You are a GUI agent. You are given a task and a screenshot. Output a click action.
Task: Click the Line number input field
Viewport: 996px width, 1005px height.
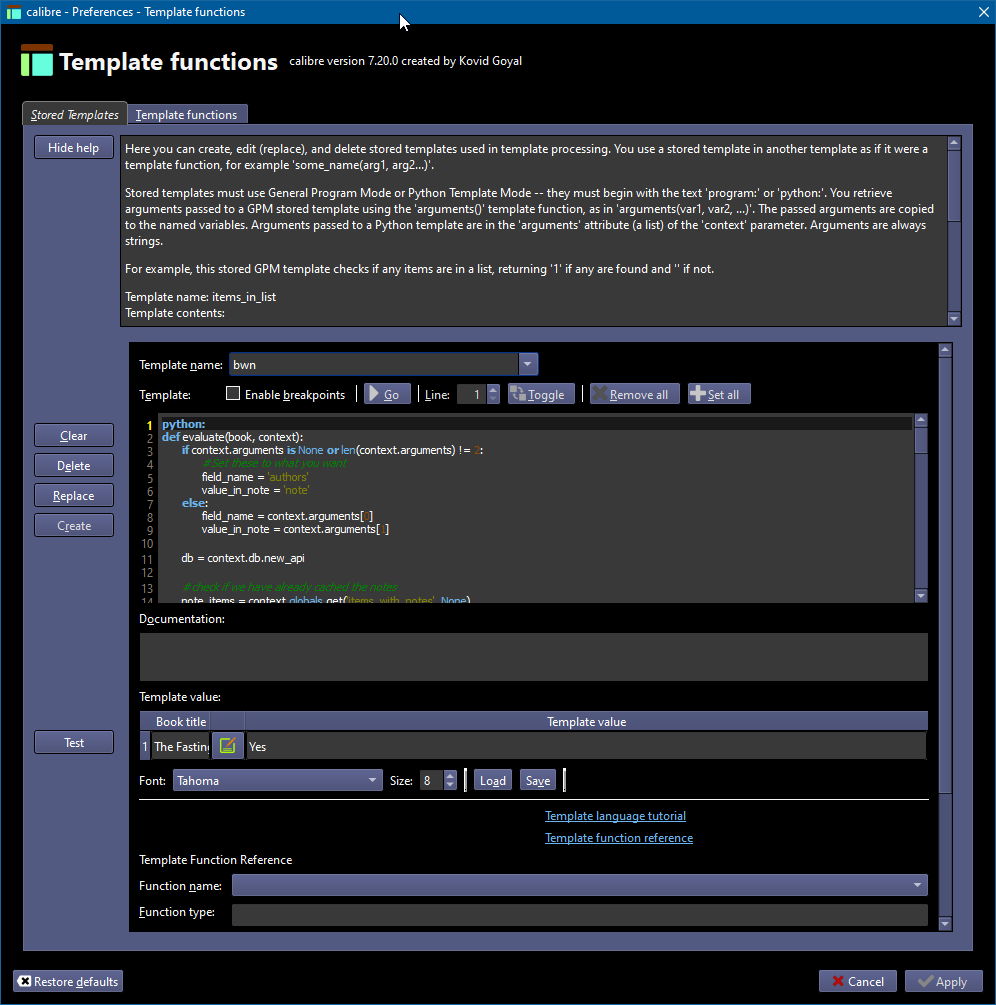coord(472,394)
